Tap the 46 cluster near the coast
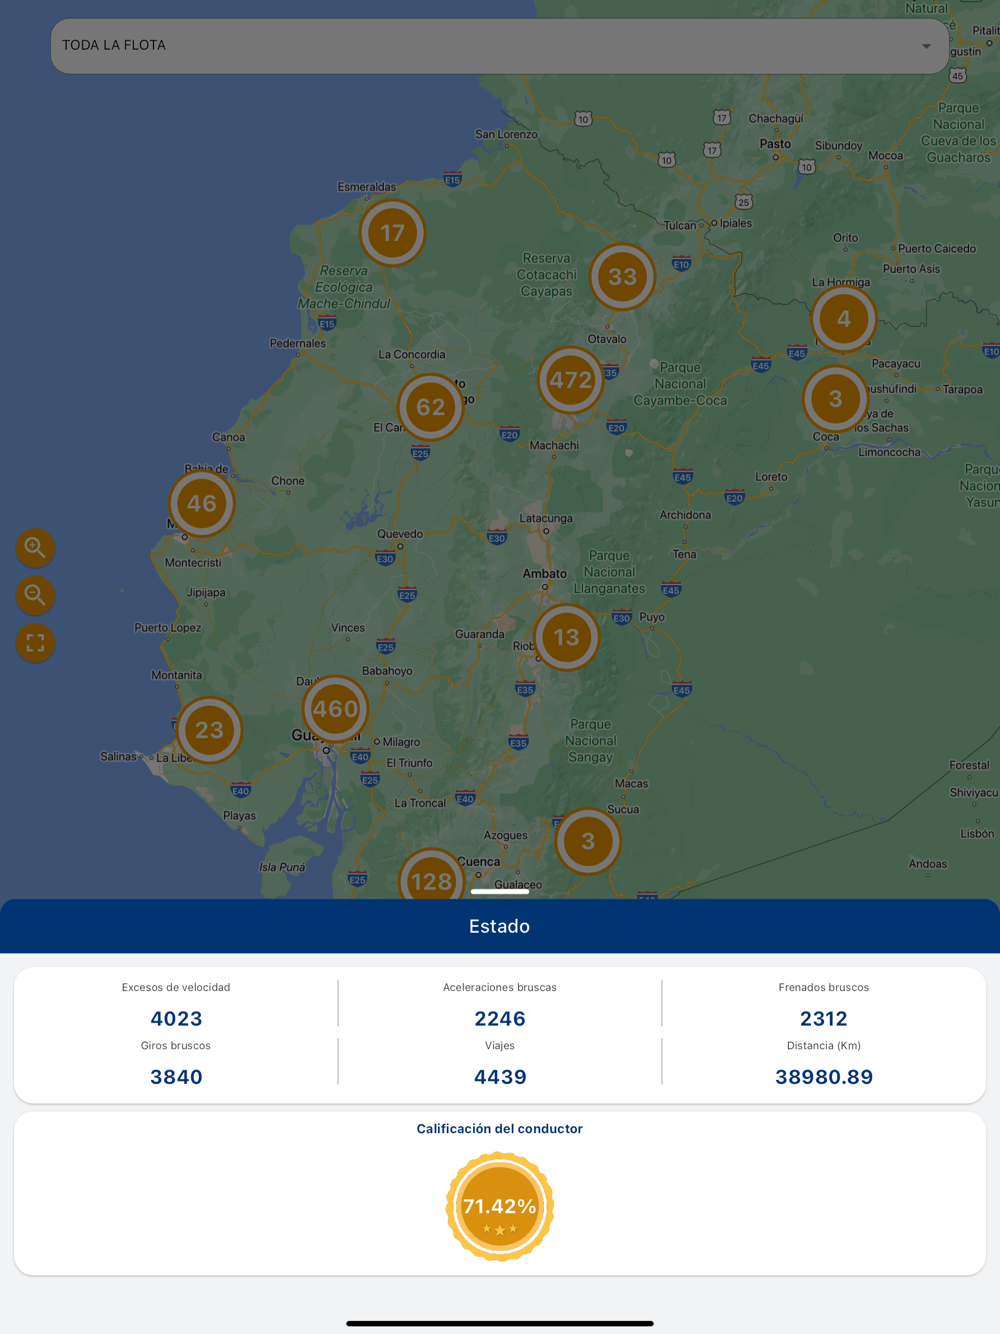The height and width of the screenshot is (1334, 1000). [201, 503]
